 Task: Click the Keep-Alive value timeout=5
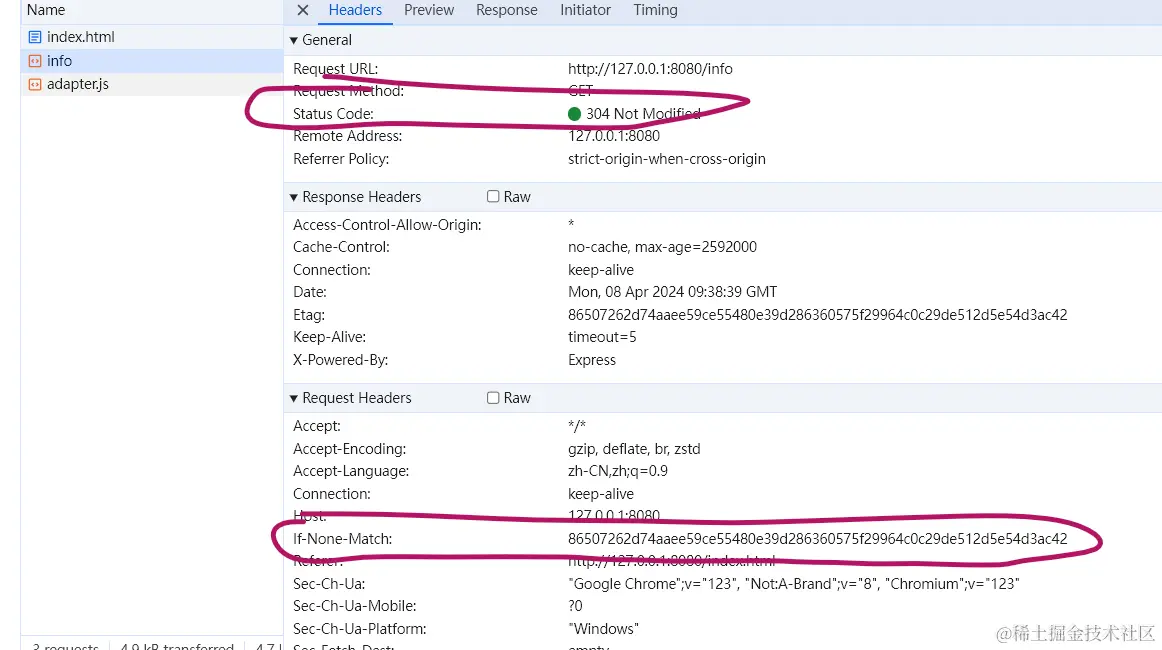click(602, 337)
